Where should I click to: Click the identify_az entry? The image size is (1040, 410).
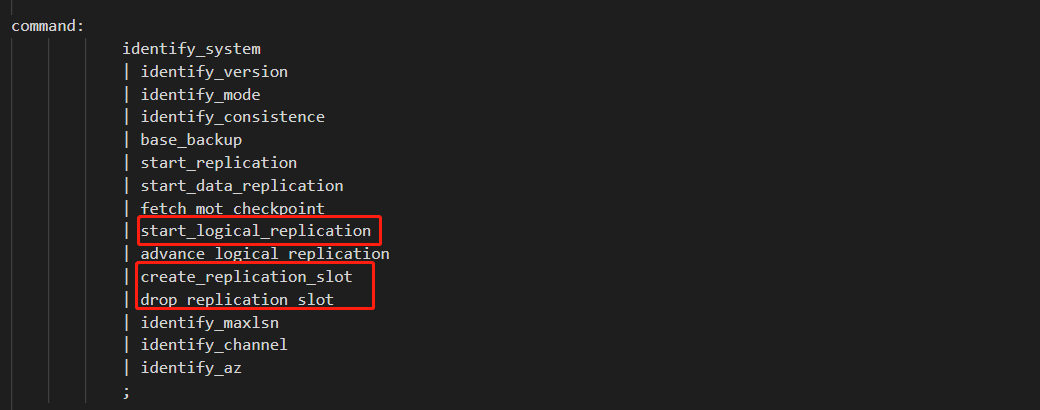pyautogui.click(x=191, y=368)
